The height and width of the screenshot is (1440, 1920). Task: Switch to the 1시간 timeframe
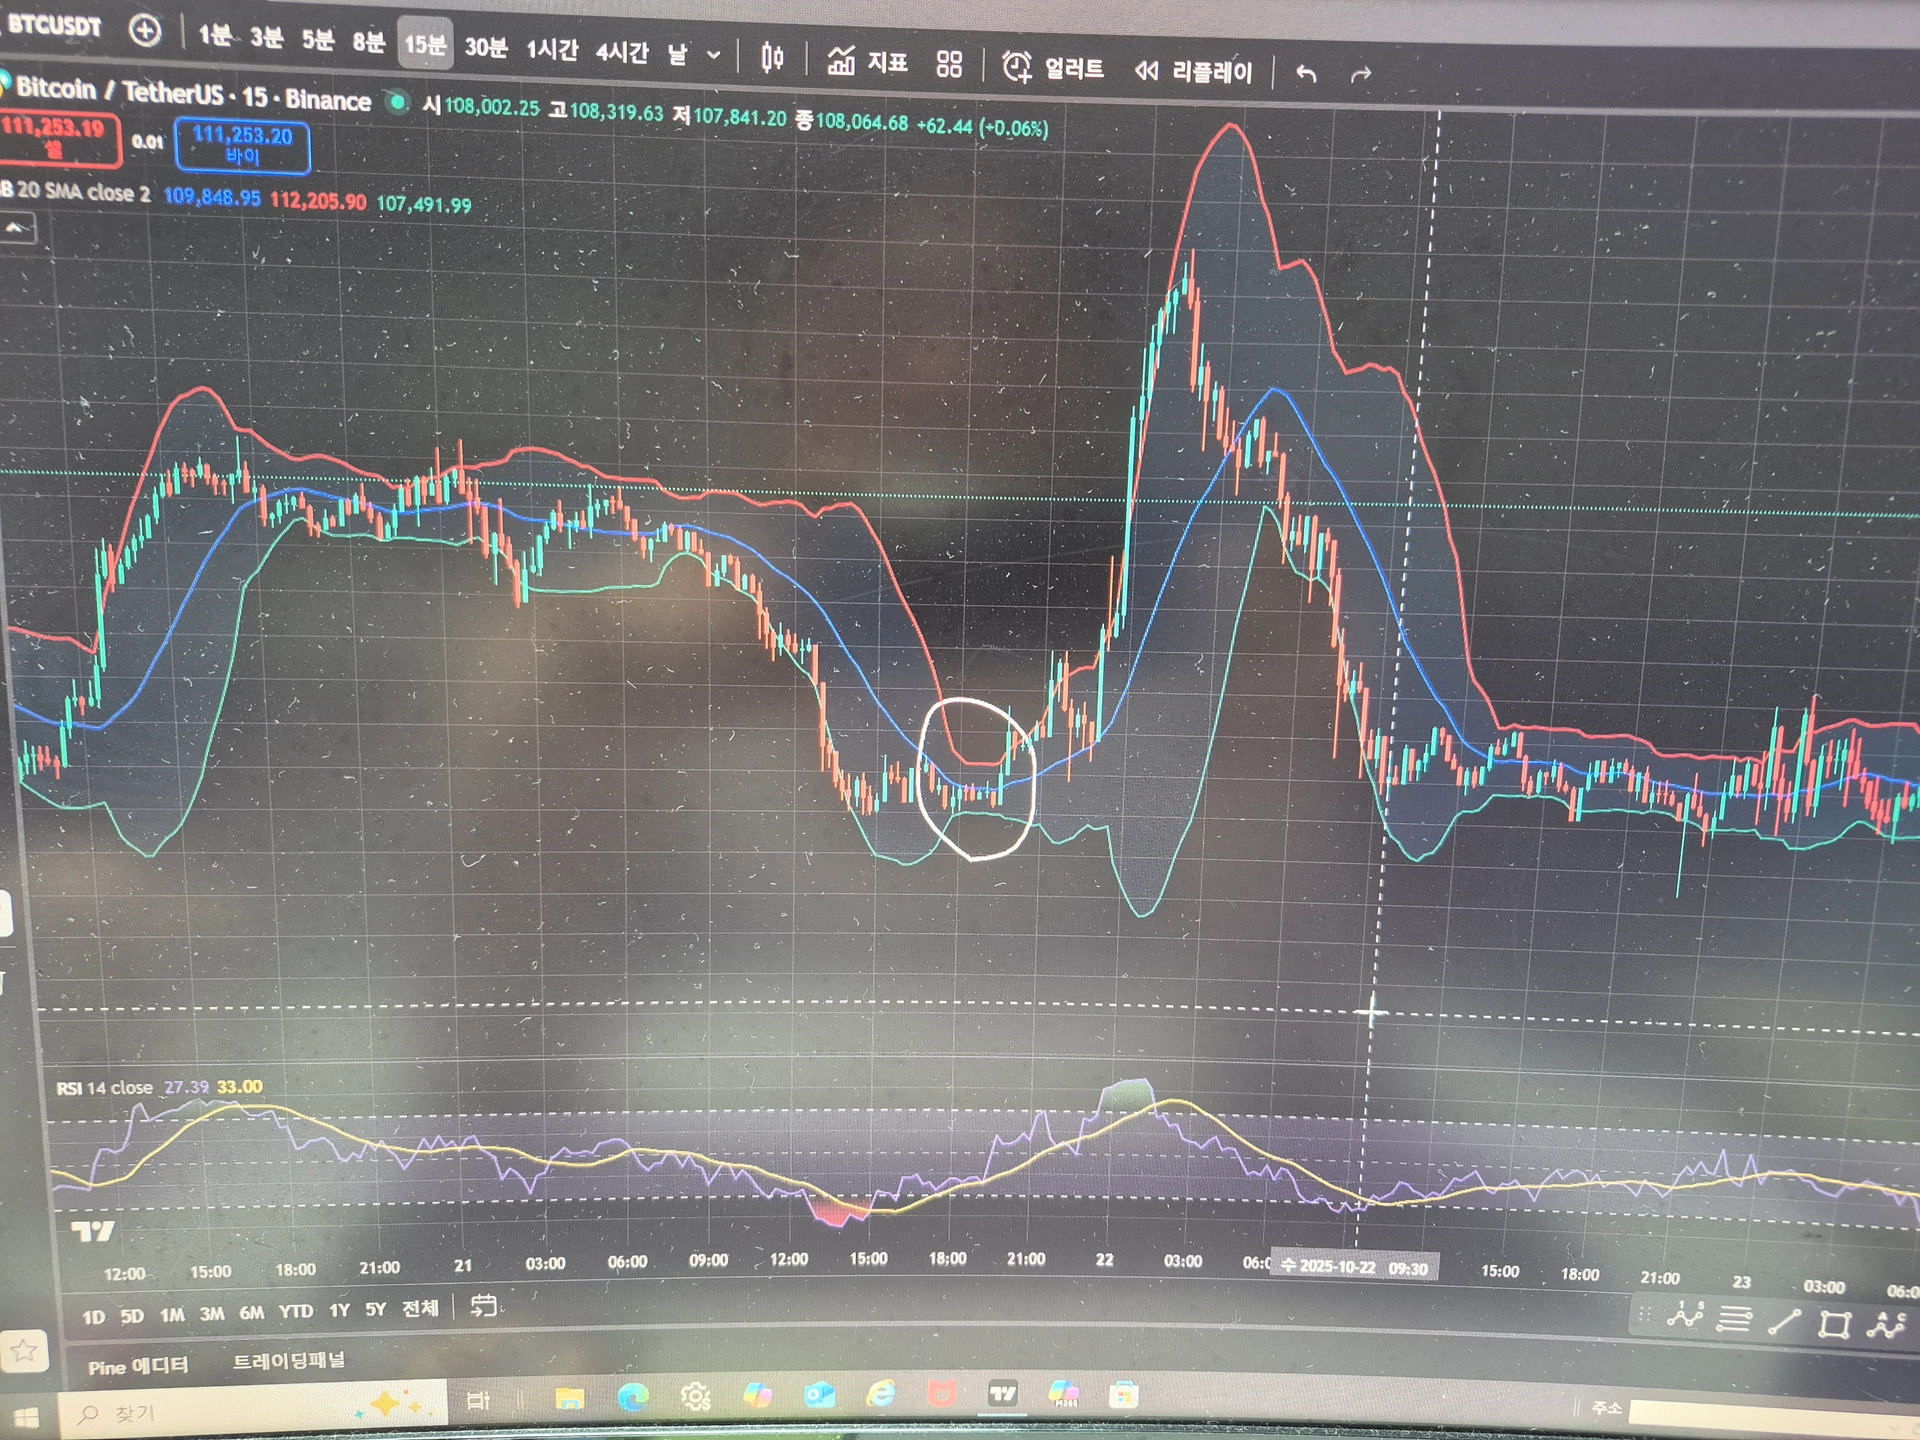(552, 49)
